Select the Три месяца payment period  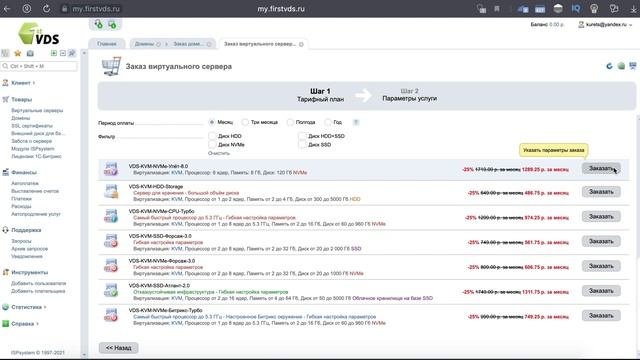click(x=245, y=122)
